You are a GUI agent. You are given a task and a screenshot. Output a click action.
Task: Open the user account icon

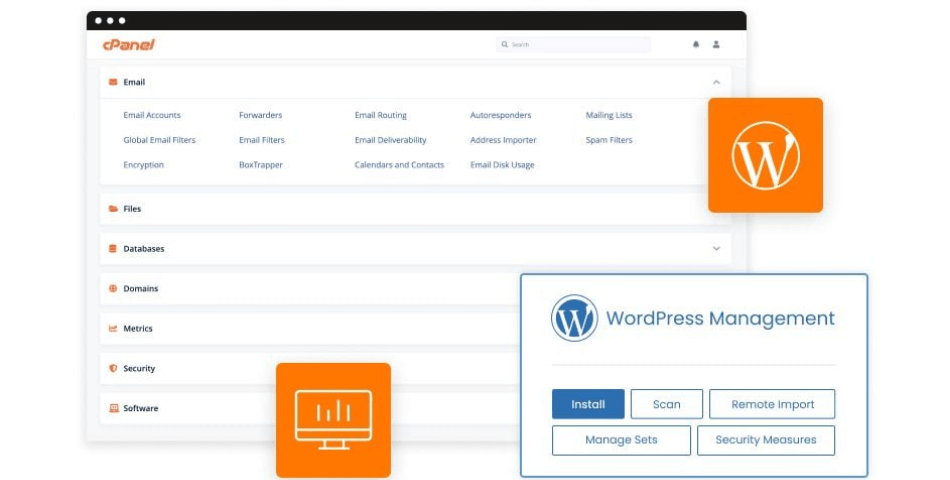click(716, 45)
